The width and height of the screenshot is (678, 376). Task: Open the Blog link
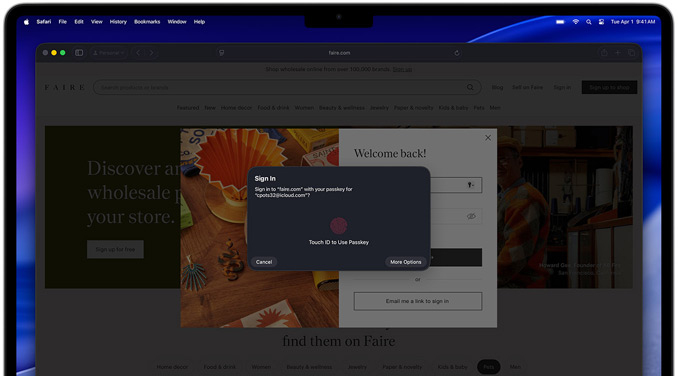tap(497, 87)
